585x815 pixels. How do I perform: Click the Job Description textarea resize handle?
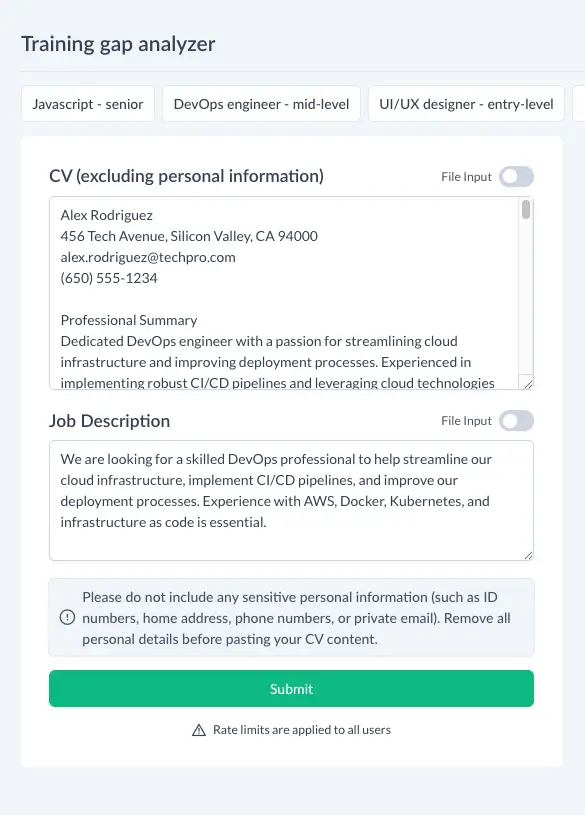[528, 555]
